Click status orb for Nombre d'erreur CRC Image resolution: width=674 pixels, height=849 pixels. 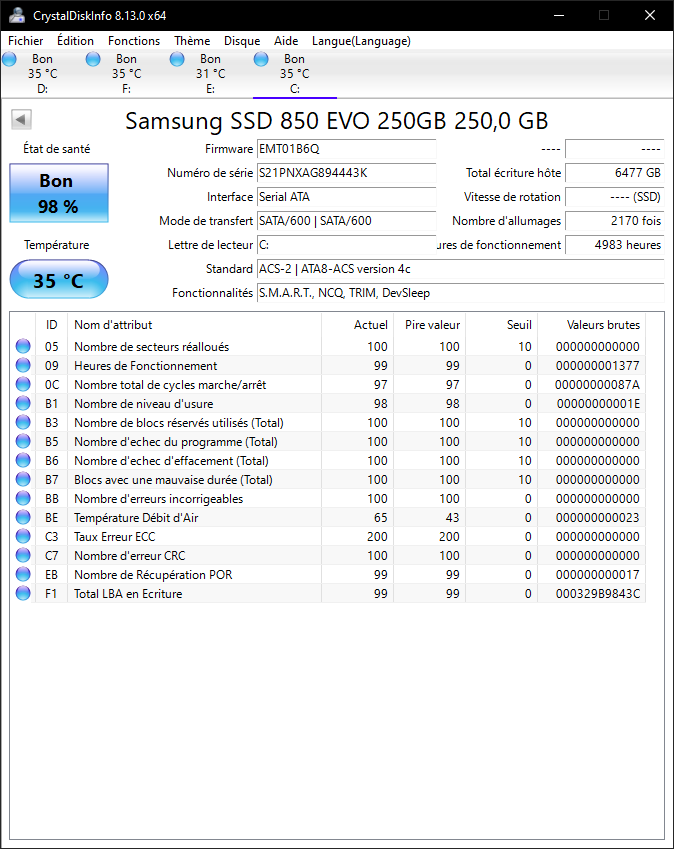tap(23, 555)
